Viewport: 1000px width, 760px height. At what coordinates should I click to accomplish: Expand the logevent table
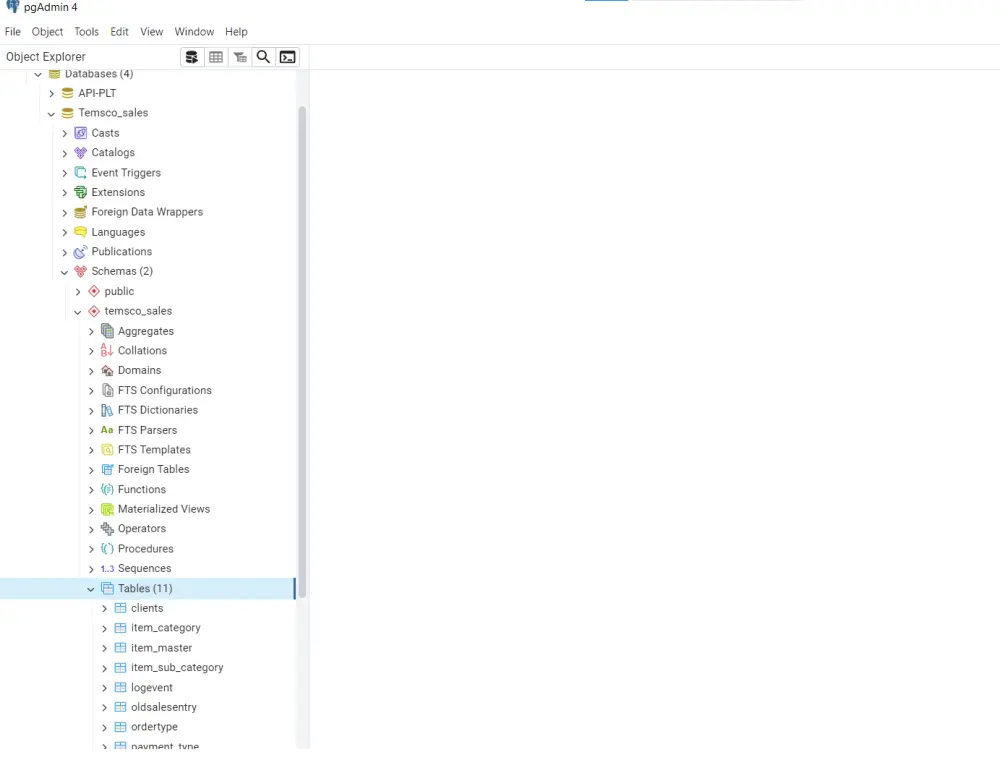104,688
